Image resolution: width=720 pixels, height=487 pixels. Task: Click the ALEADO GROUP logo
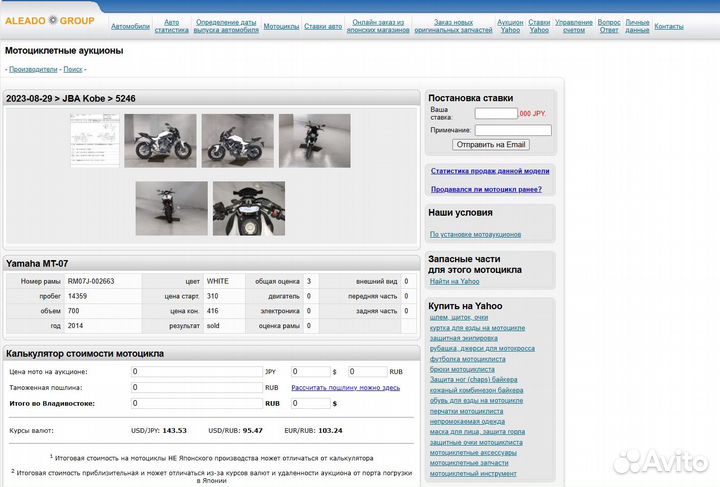tap(50, 20)
